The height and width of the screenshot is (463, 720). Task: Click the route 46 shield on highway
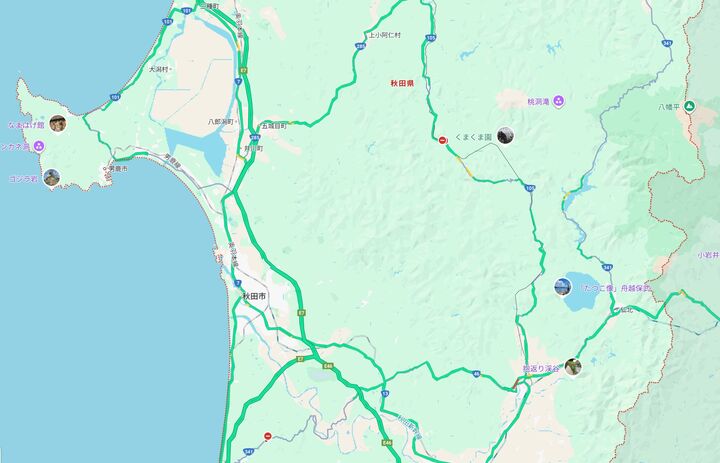click(x=477, y=374)
